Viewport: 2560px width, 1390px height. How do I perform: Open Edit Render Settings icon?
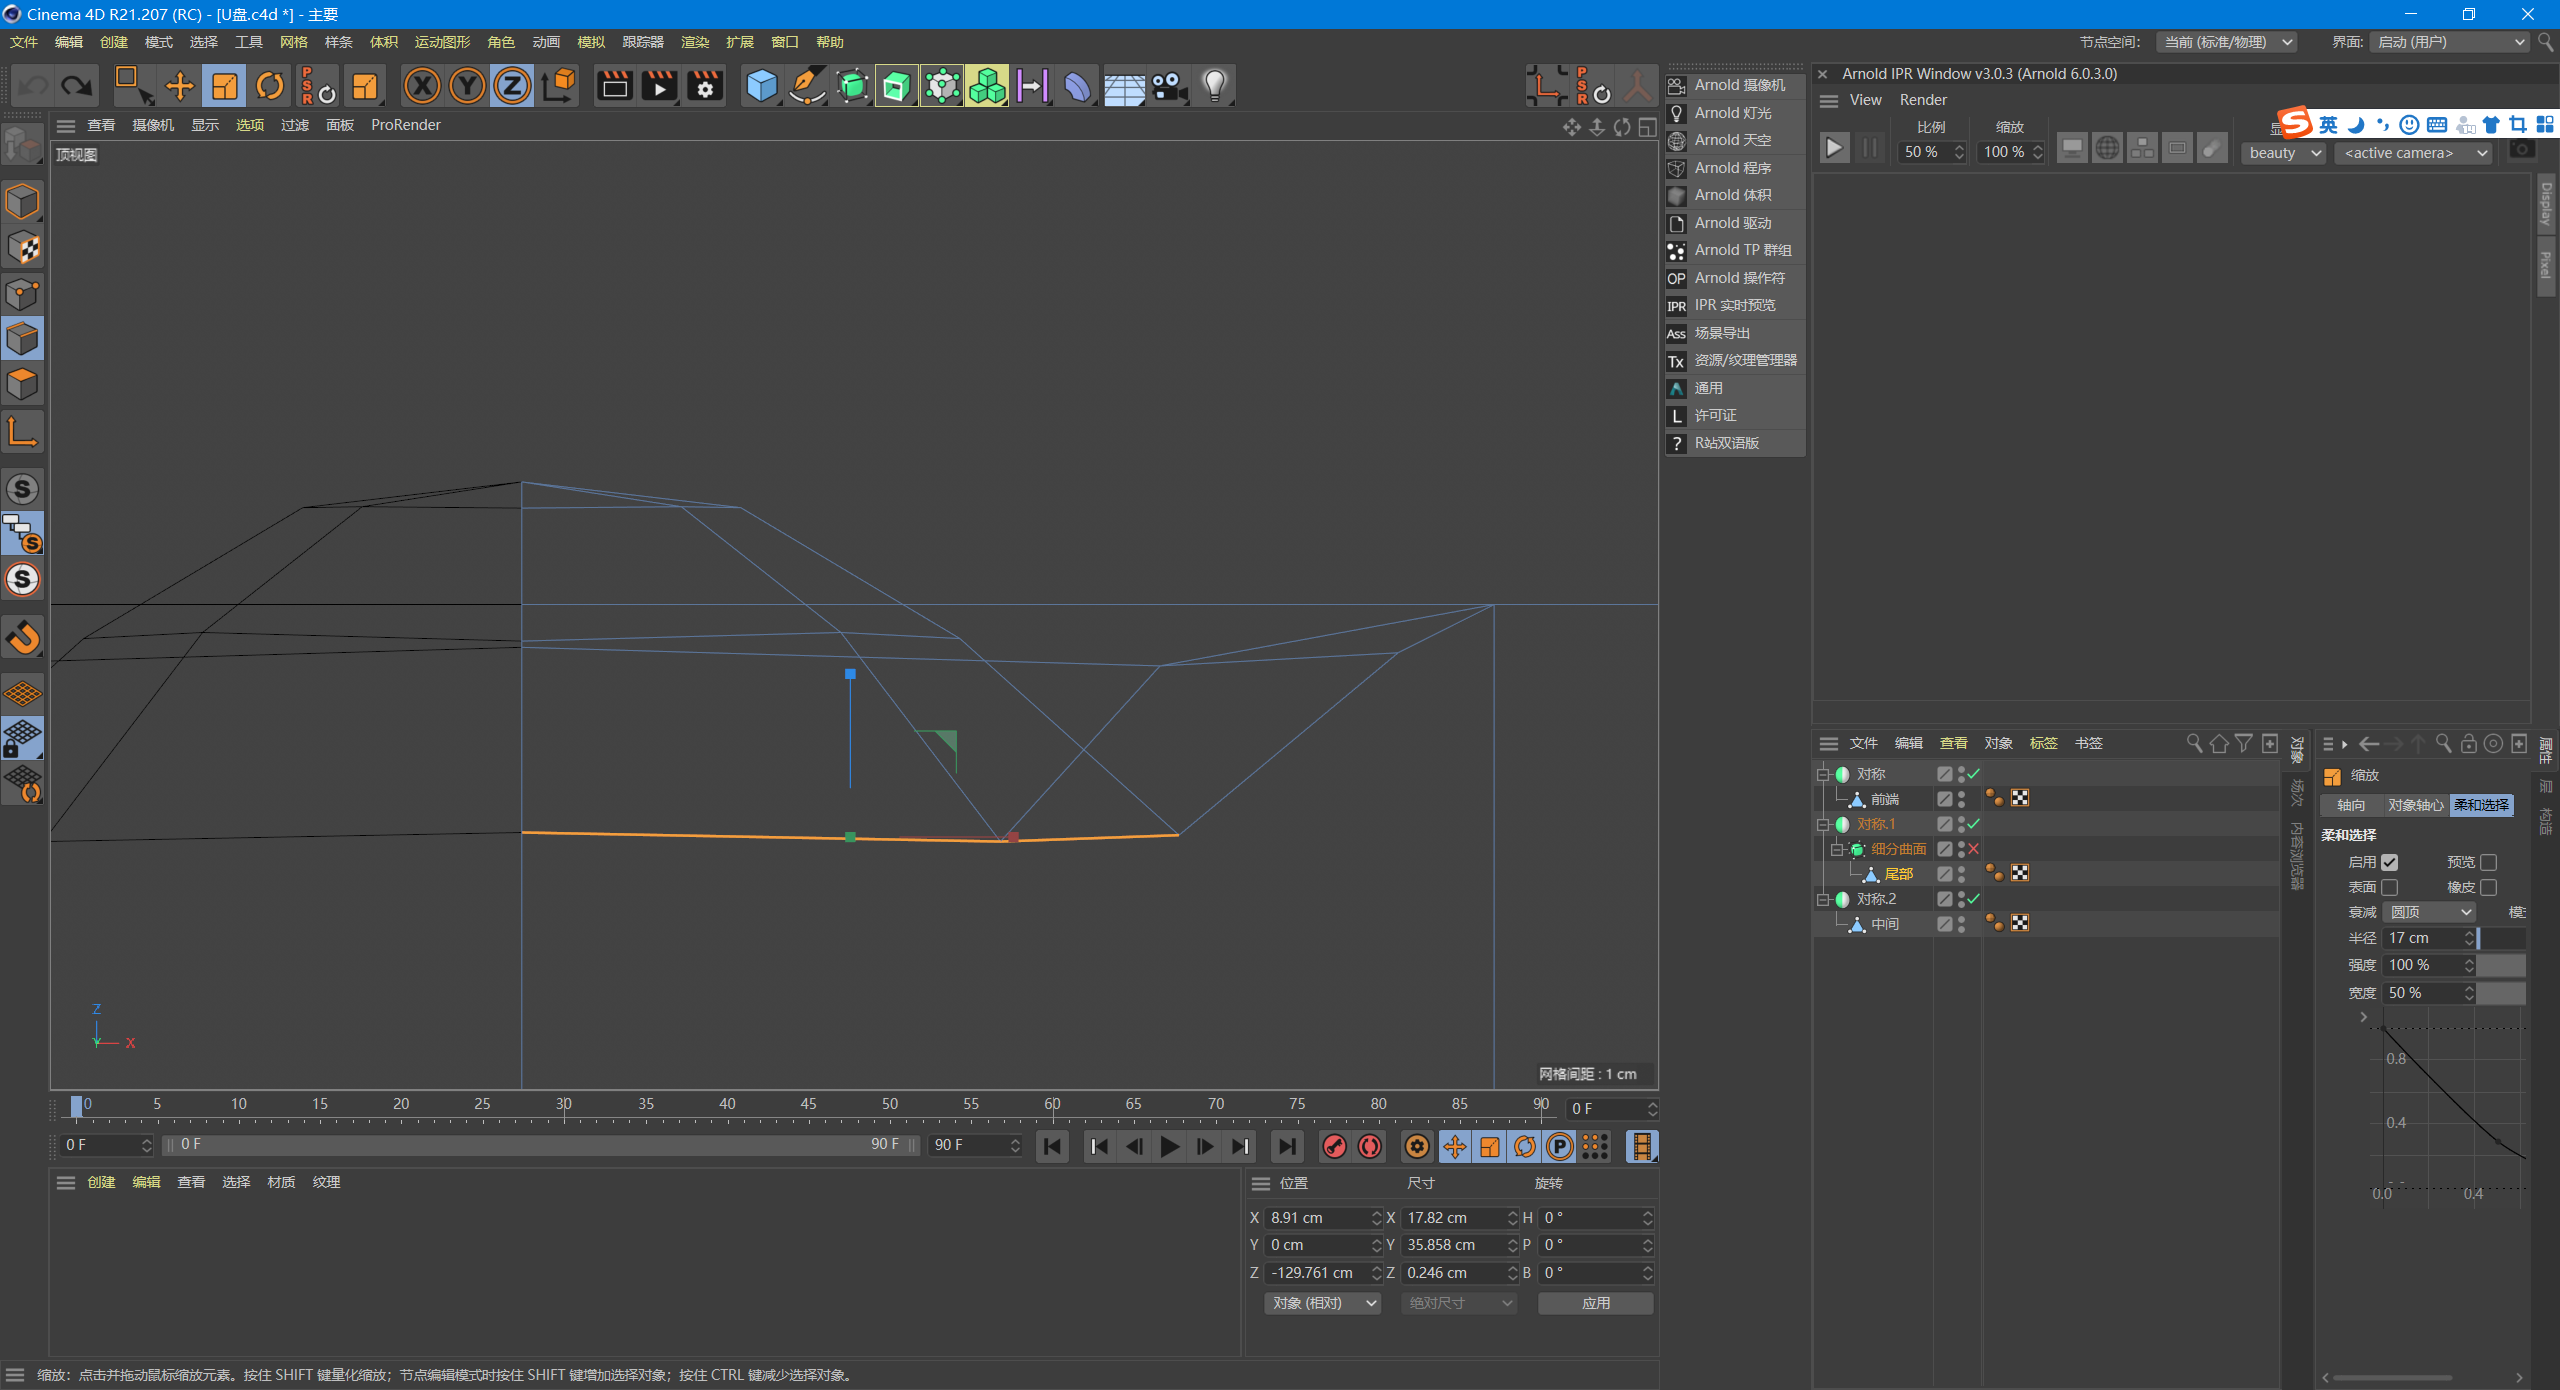click(x=705, y=86)
